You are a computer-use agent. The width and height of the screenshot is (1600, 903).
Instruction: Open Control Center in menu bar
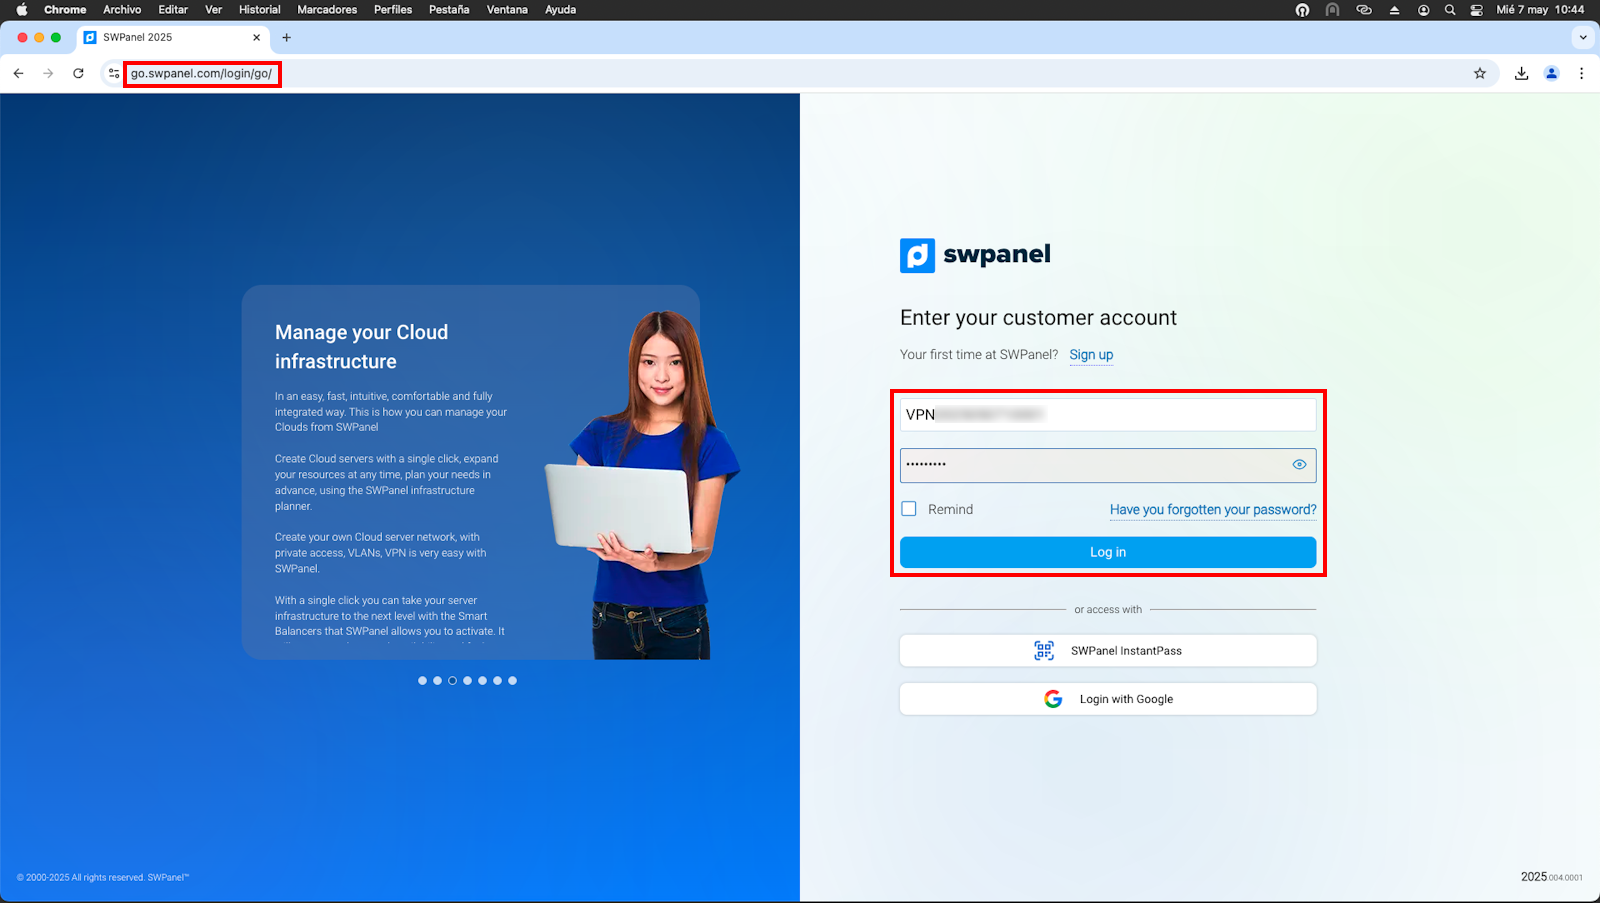pyautogui.click(x=1477, y=10)
